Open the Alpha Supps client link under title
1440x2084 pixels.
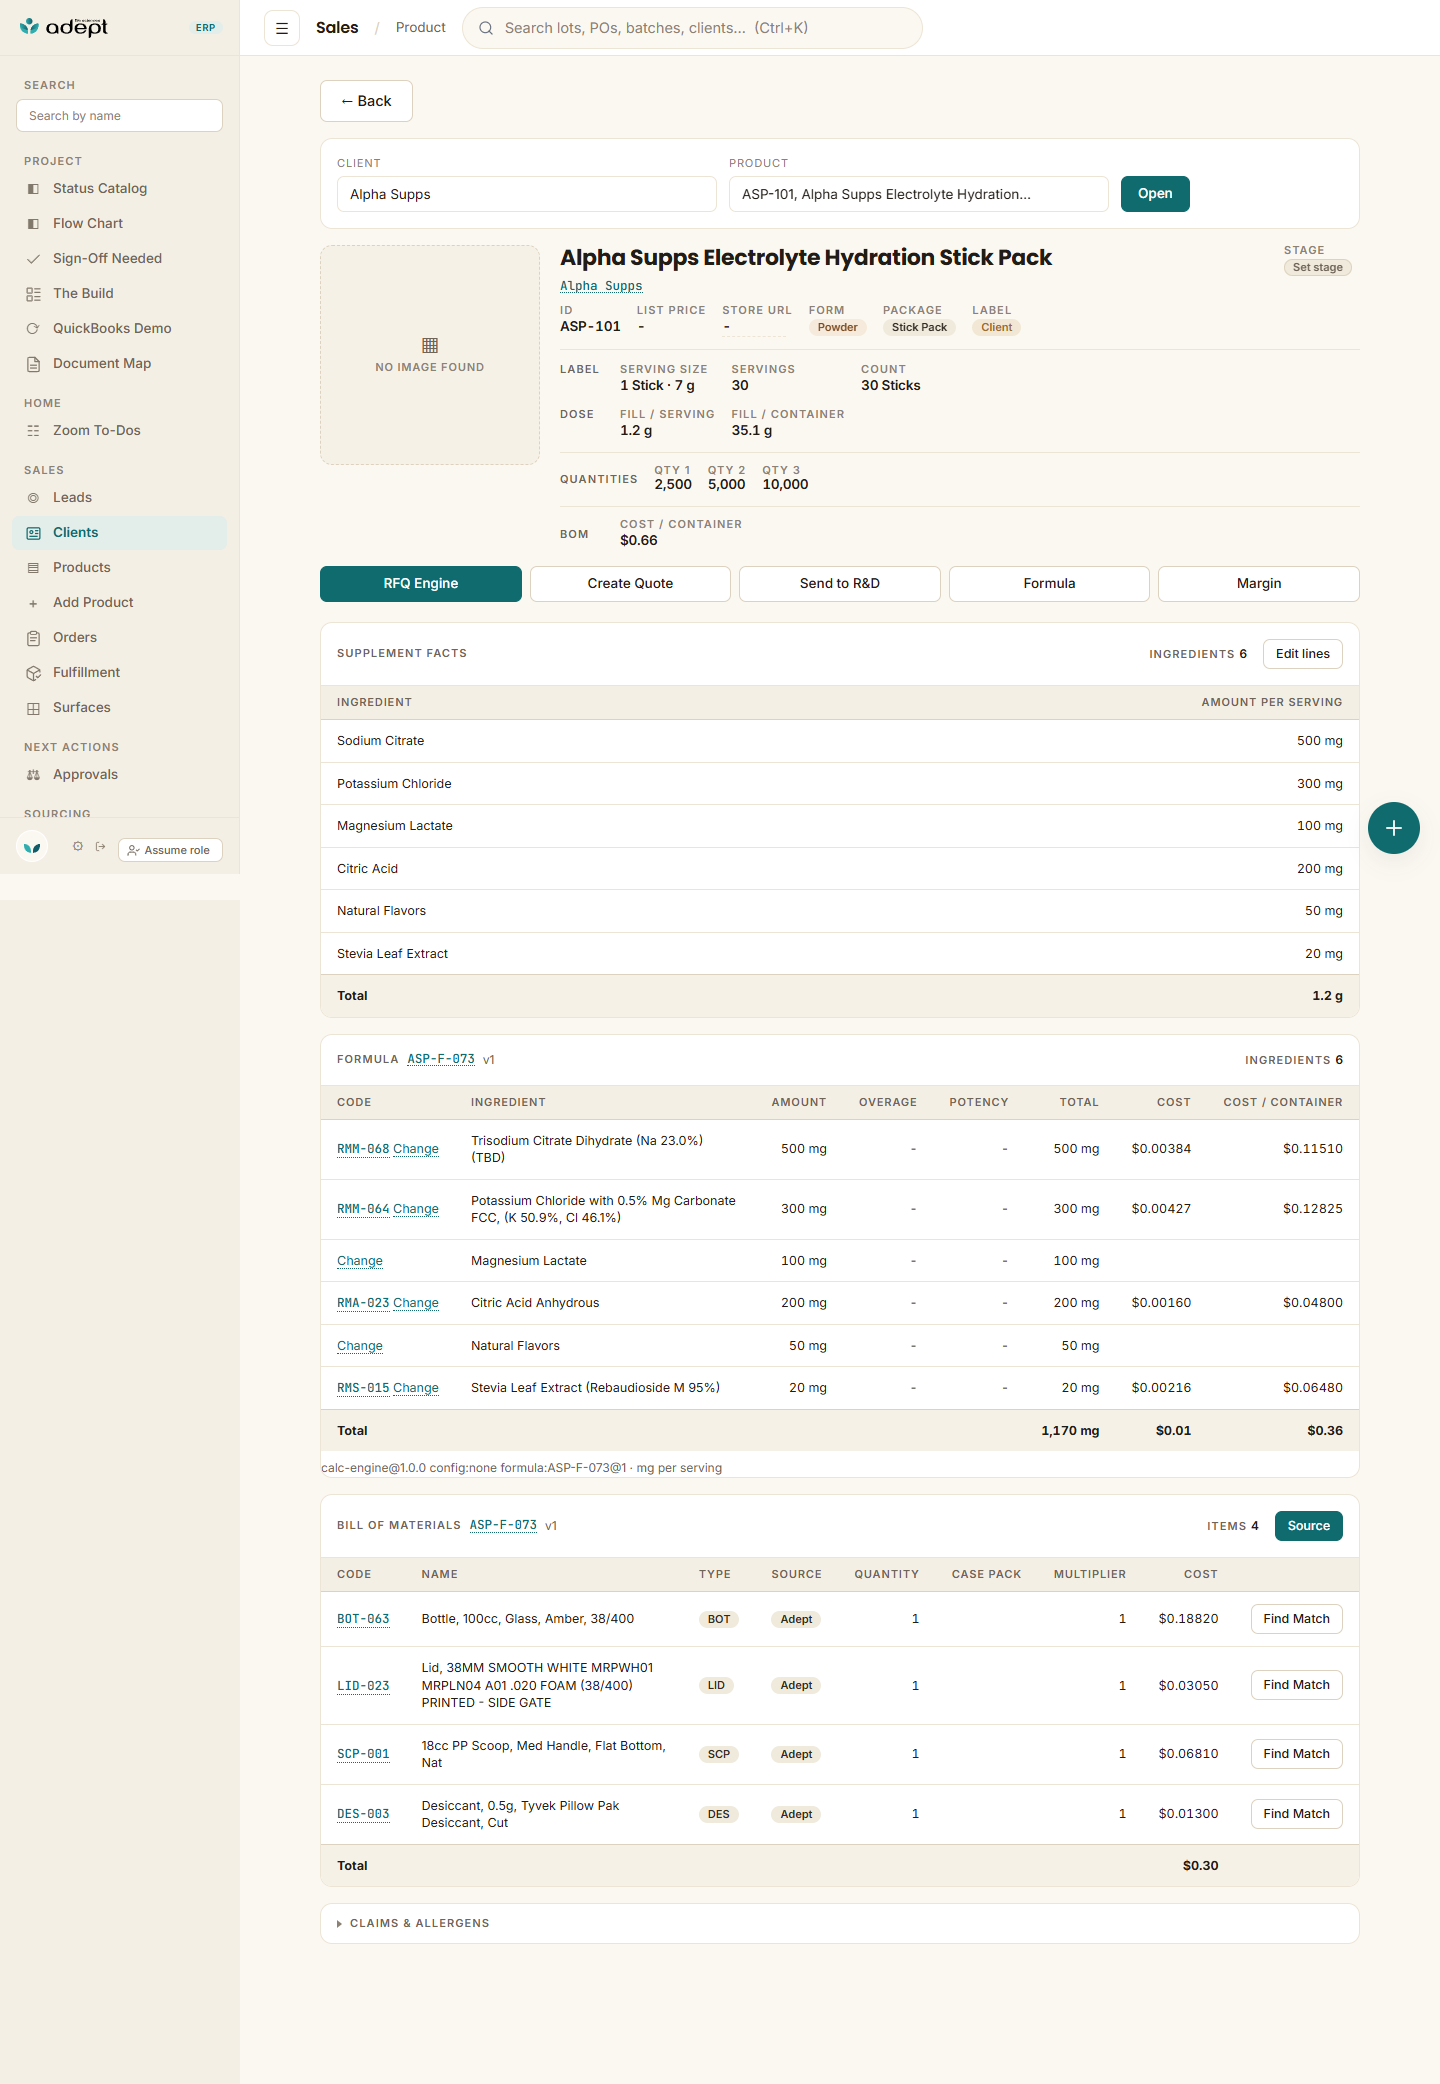click(x=601, y=286)
